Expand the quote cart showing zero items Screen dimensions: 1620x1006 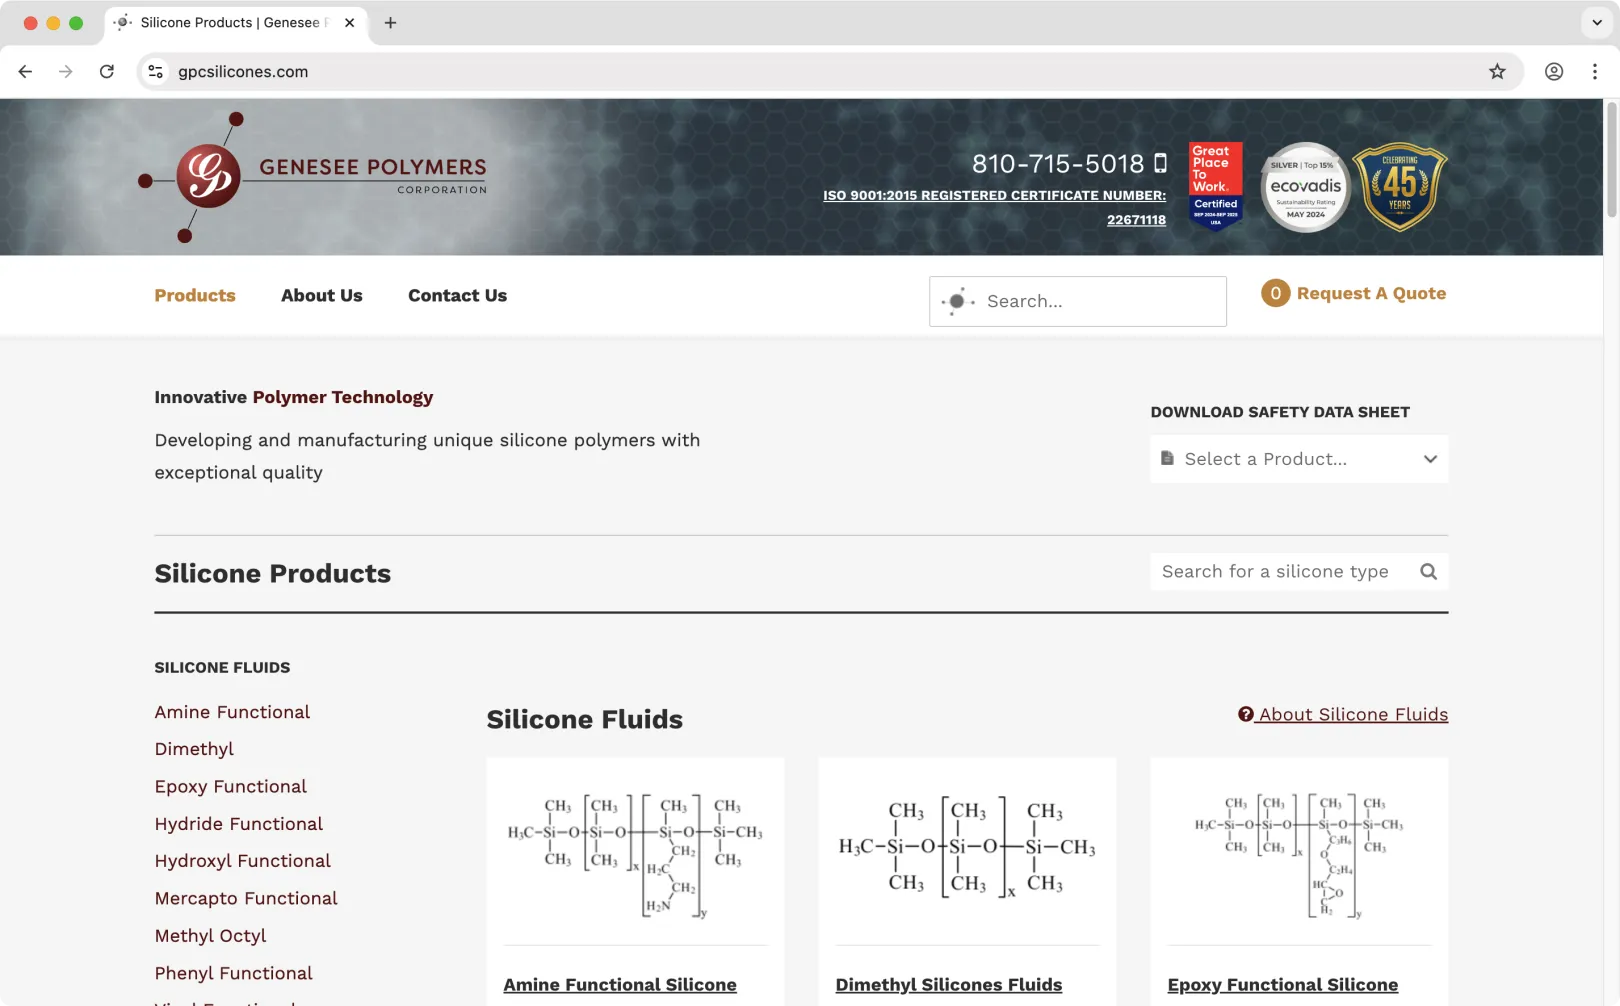click(x=1274, y=293)
